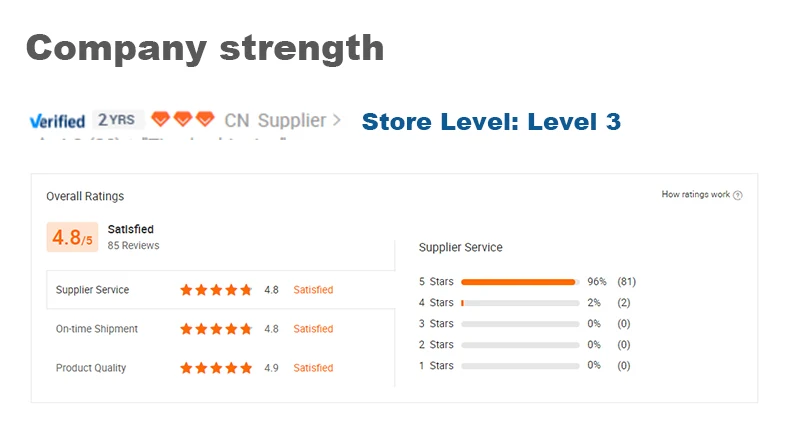Expand the CN Supplier chevron arrow
Image resolution: width=800 pixels, height=433 pixels.
(x=337, y=120)
